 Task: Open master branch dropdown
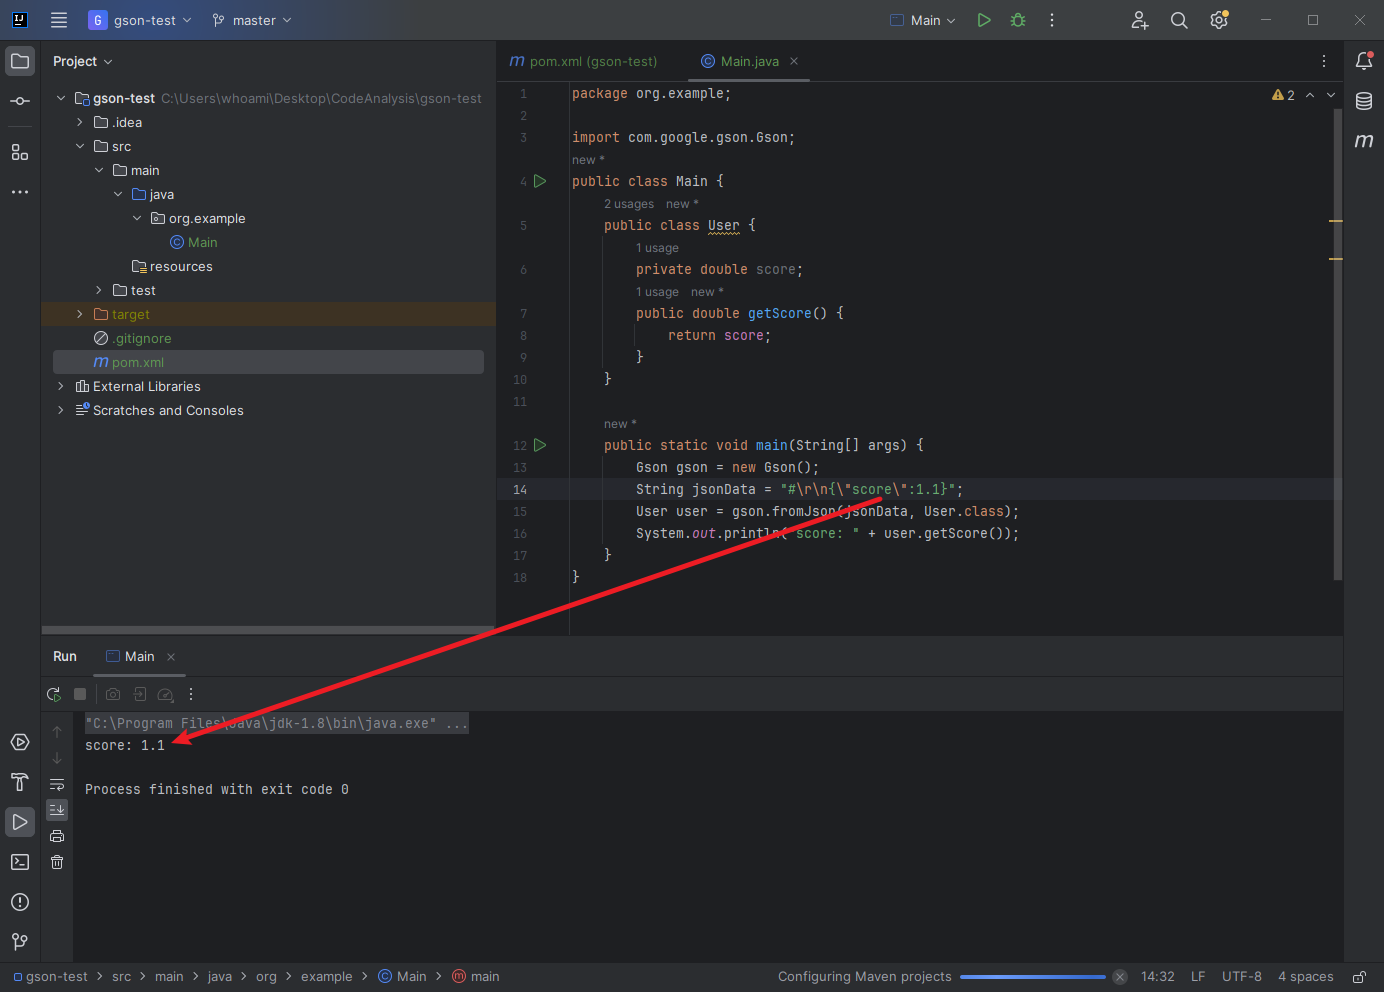pyautogui.click(x=252, y=20)
